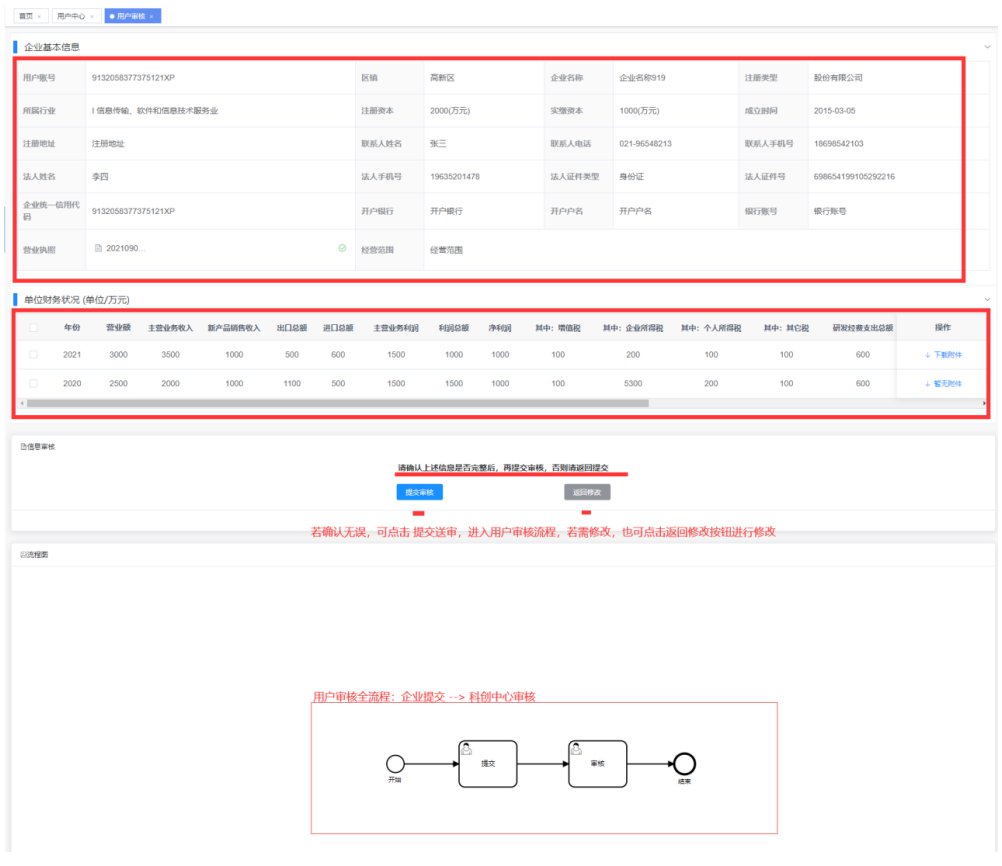The image size is (1002, 866).
Task: Click the 返回修改 button
Action: coord(587,492)
